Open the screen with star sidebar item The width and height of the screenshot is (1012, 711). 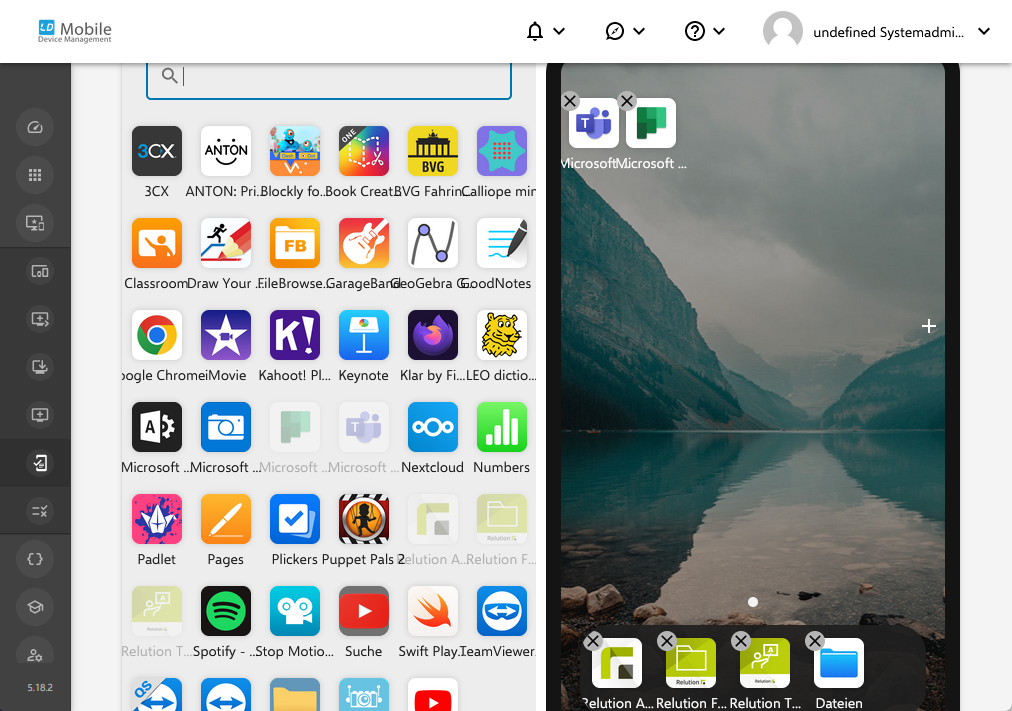pos(35,223)
